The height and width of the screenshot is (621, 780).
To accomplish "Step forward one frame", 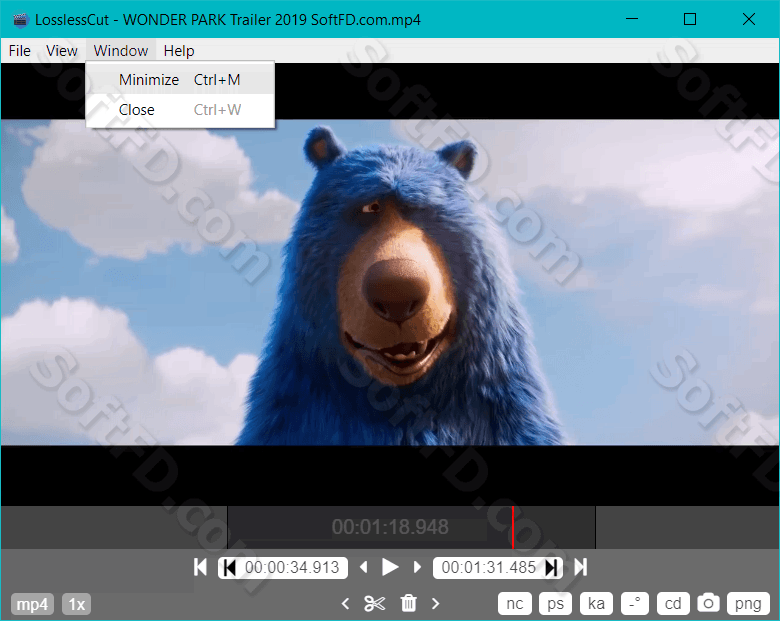I will 417,567.
